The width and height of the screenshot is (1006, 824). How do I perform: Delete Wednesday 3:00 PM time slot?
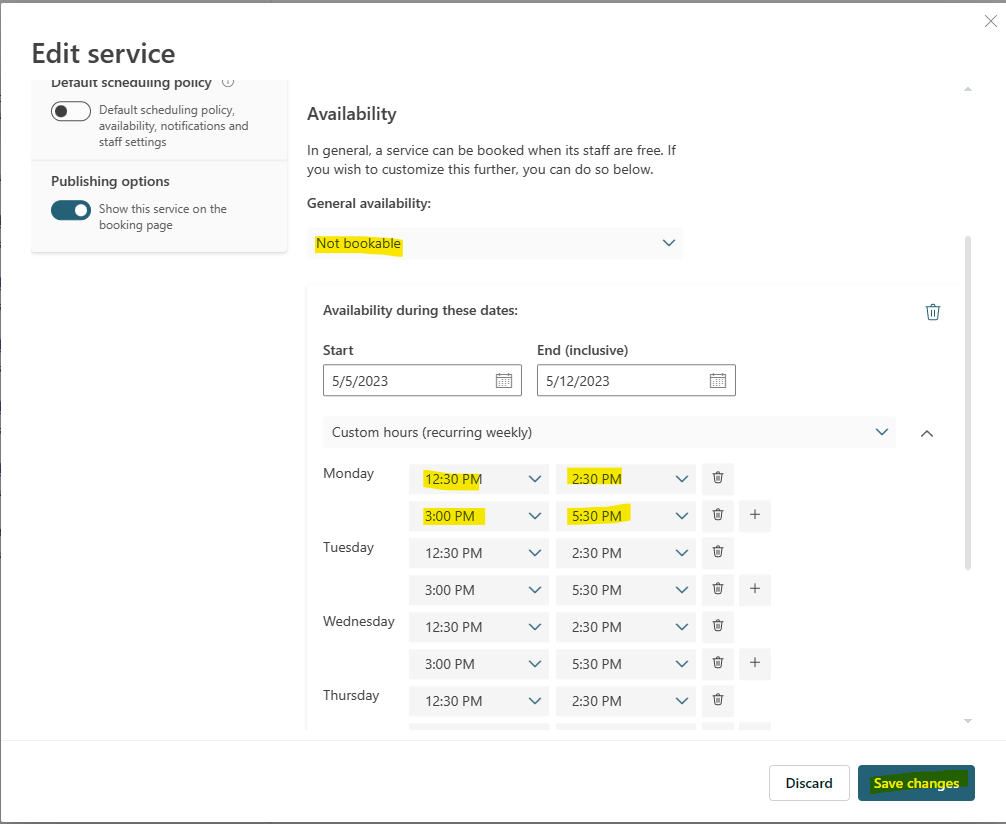(718, 663)
